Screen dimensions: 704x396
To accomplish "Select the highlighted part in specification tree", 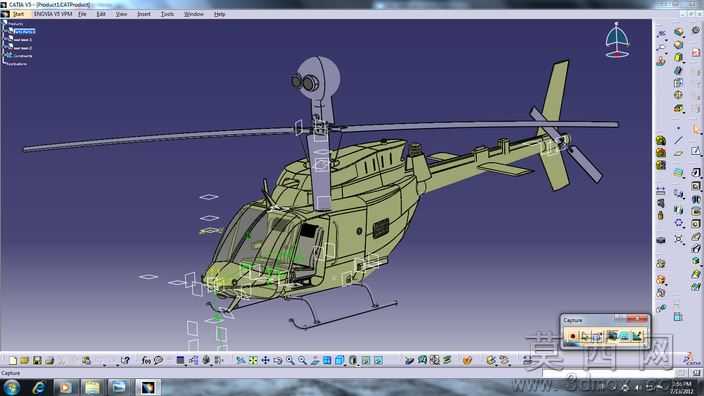I will pyautogui.click(x=24, y=31).
